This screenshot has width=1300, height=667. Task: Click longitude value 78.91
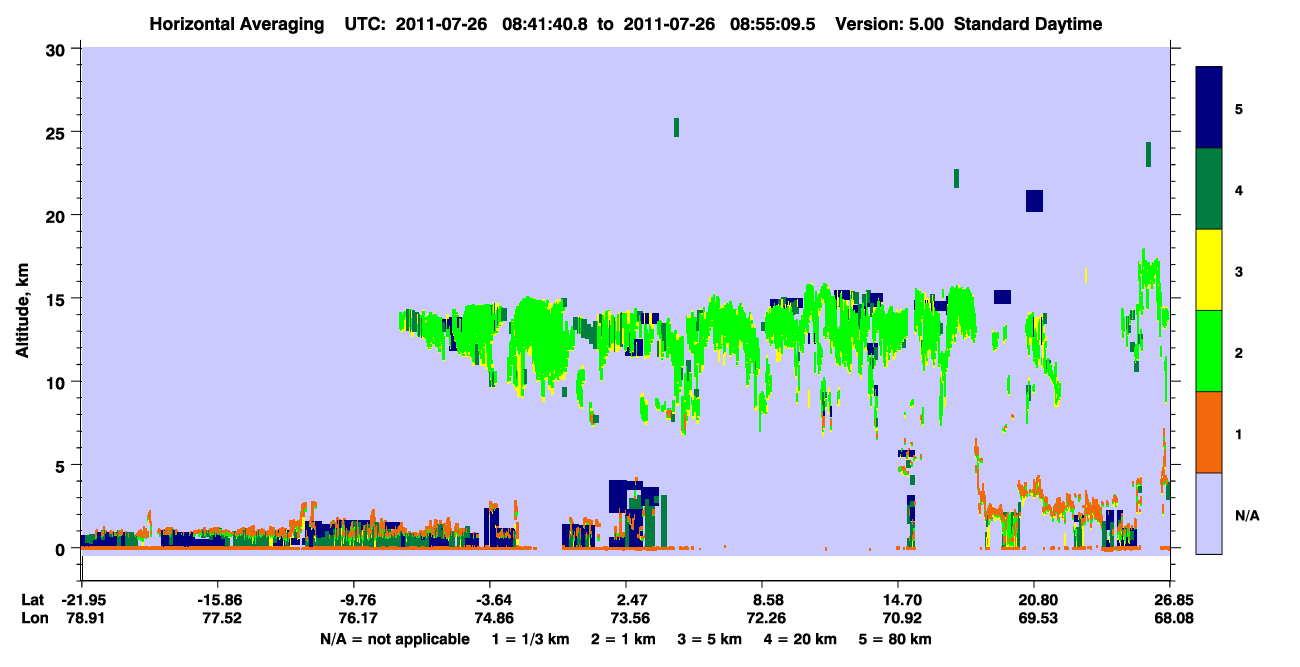tap(86, 618)
